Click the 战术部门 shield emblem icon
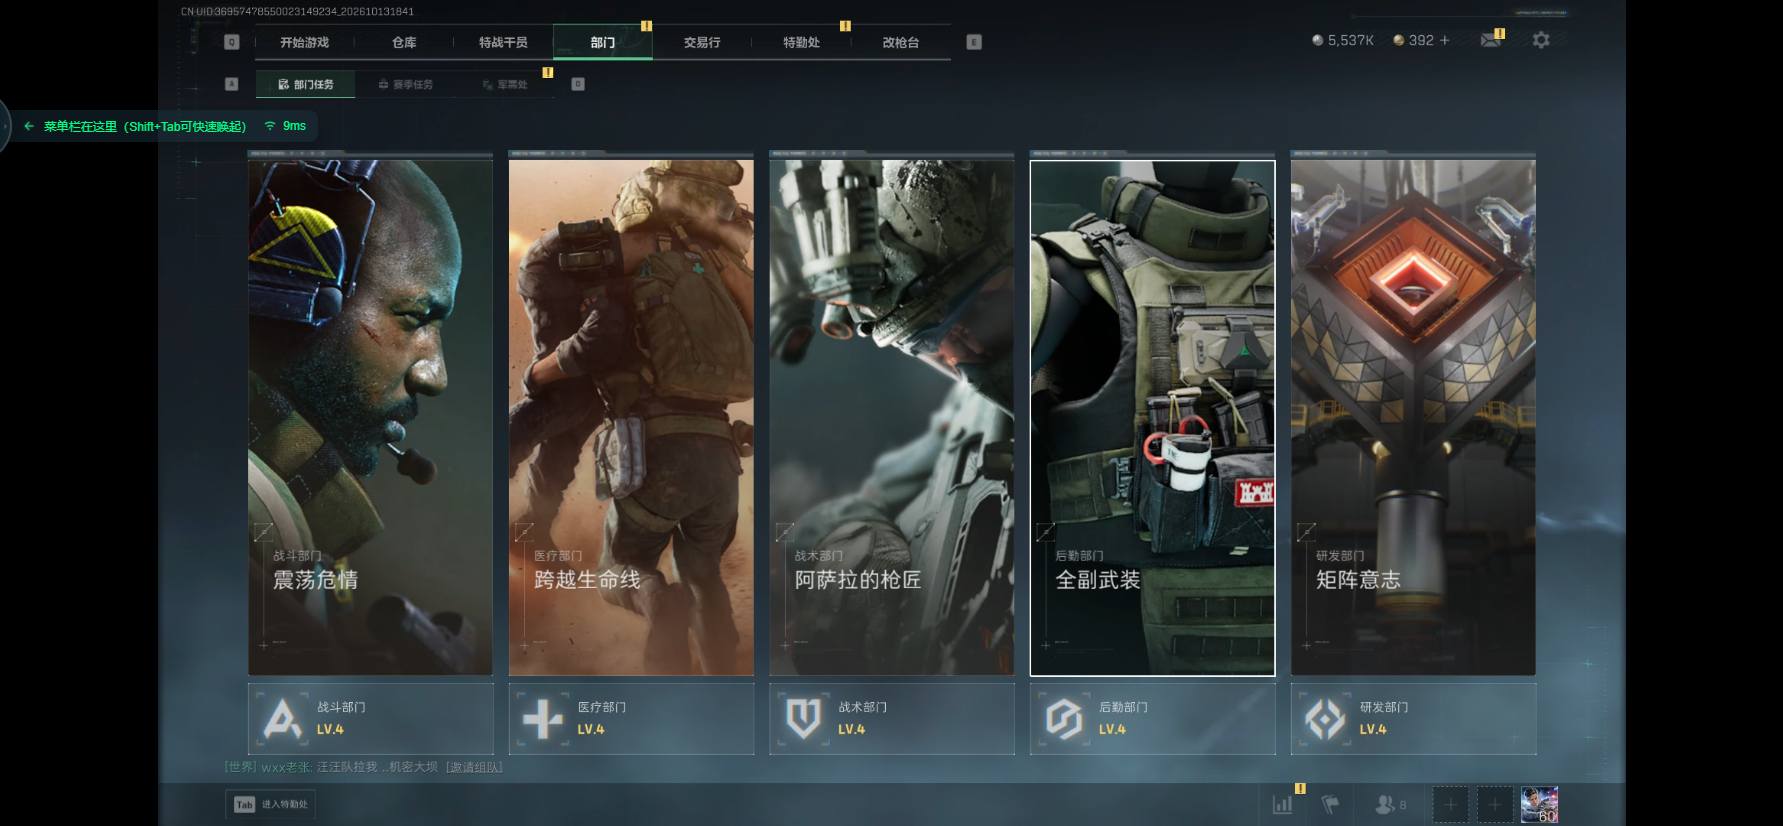 pos(804,719)
